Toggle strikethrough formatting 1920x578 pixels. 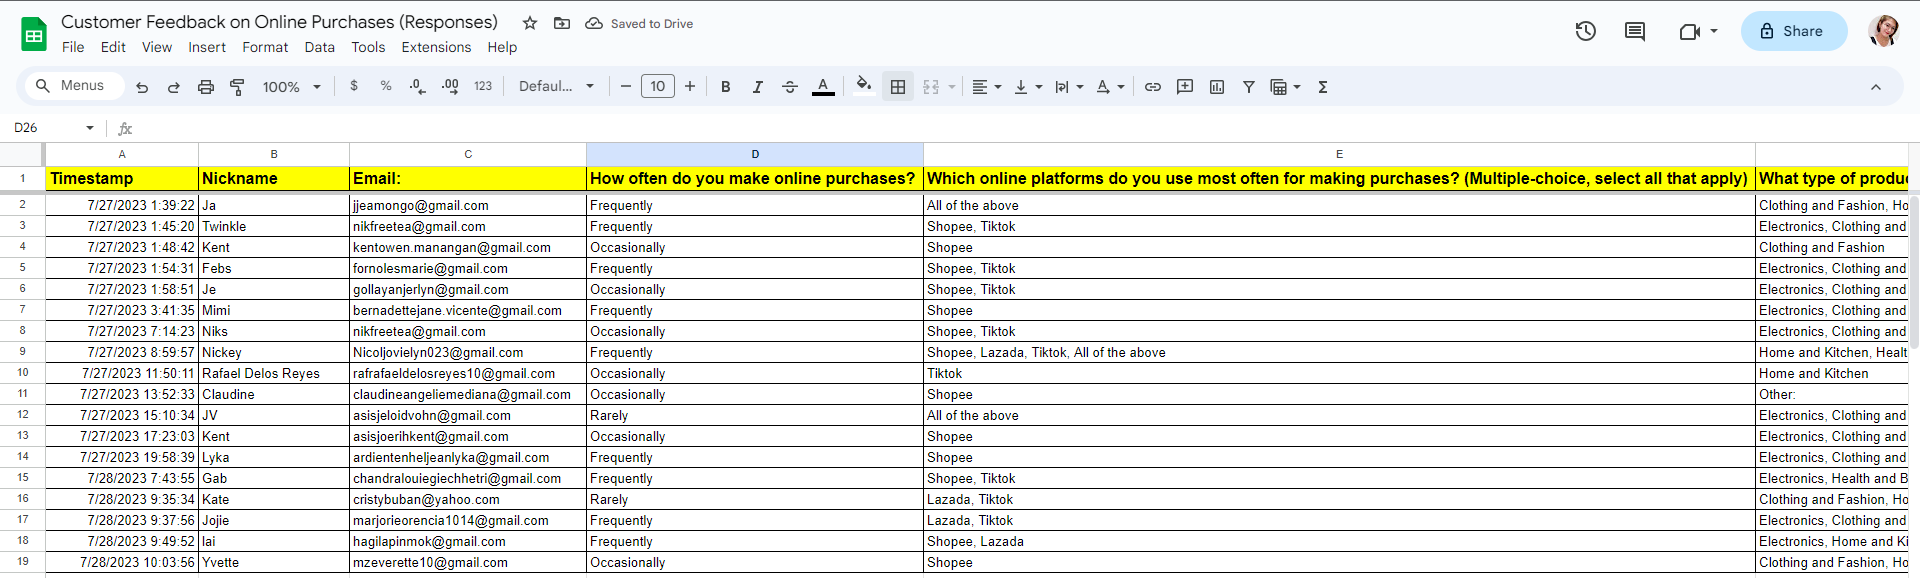pos(789,87)
